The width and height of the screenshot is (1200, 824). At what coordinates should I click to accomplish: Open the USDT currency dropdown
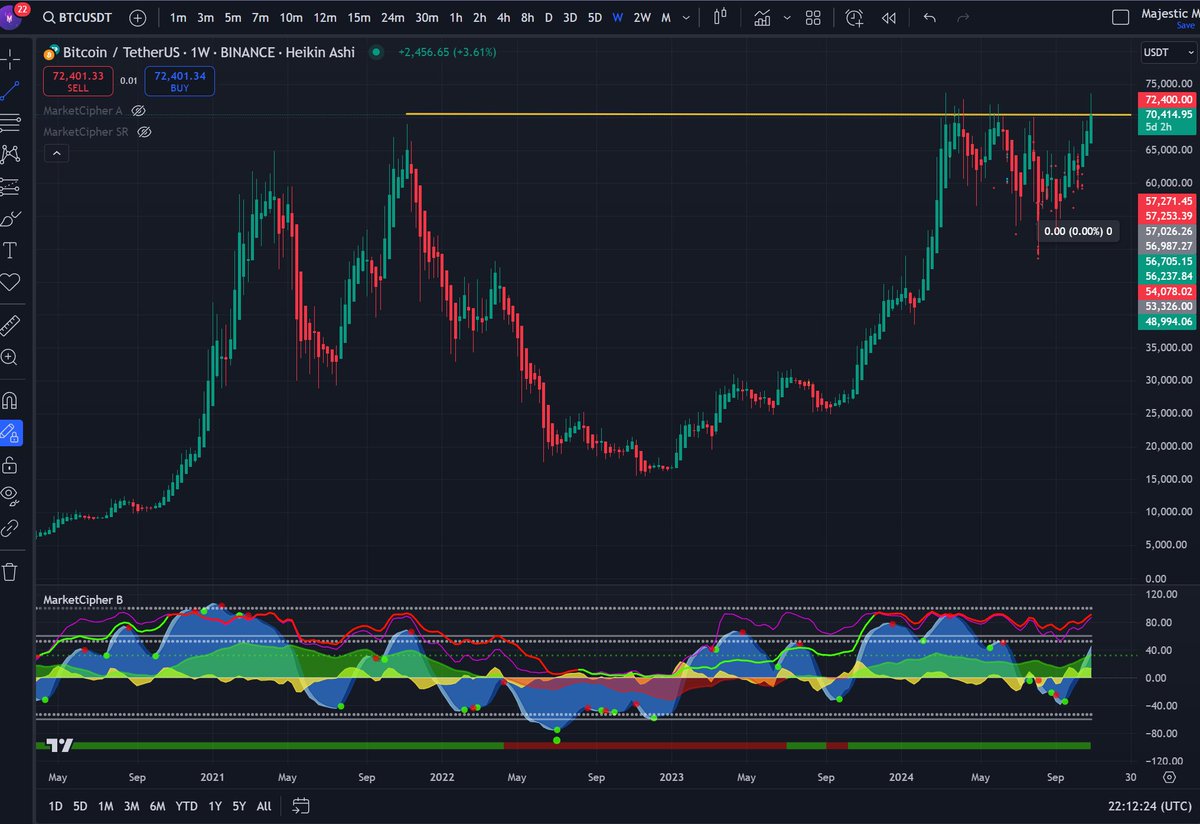click(1166, 52)
